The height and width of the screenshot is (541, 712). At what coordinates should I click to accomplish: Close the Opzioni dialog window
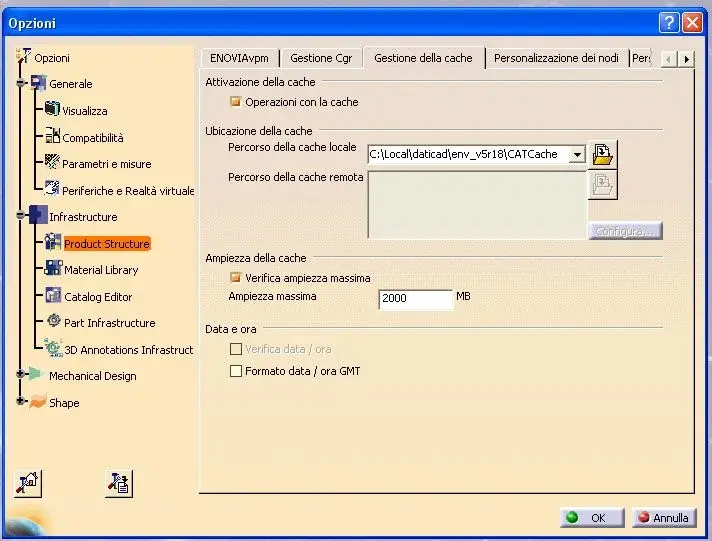(x=692, y=22)
